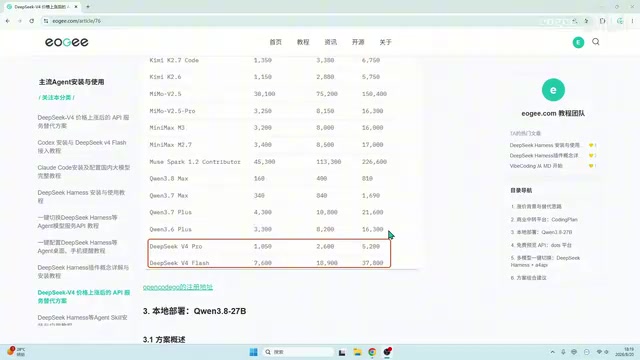640x360 pixels.
Task: Open 一键配置DeepSeek Harness article
Action: (78, 247)
